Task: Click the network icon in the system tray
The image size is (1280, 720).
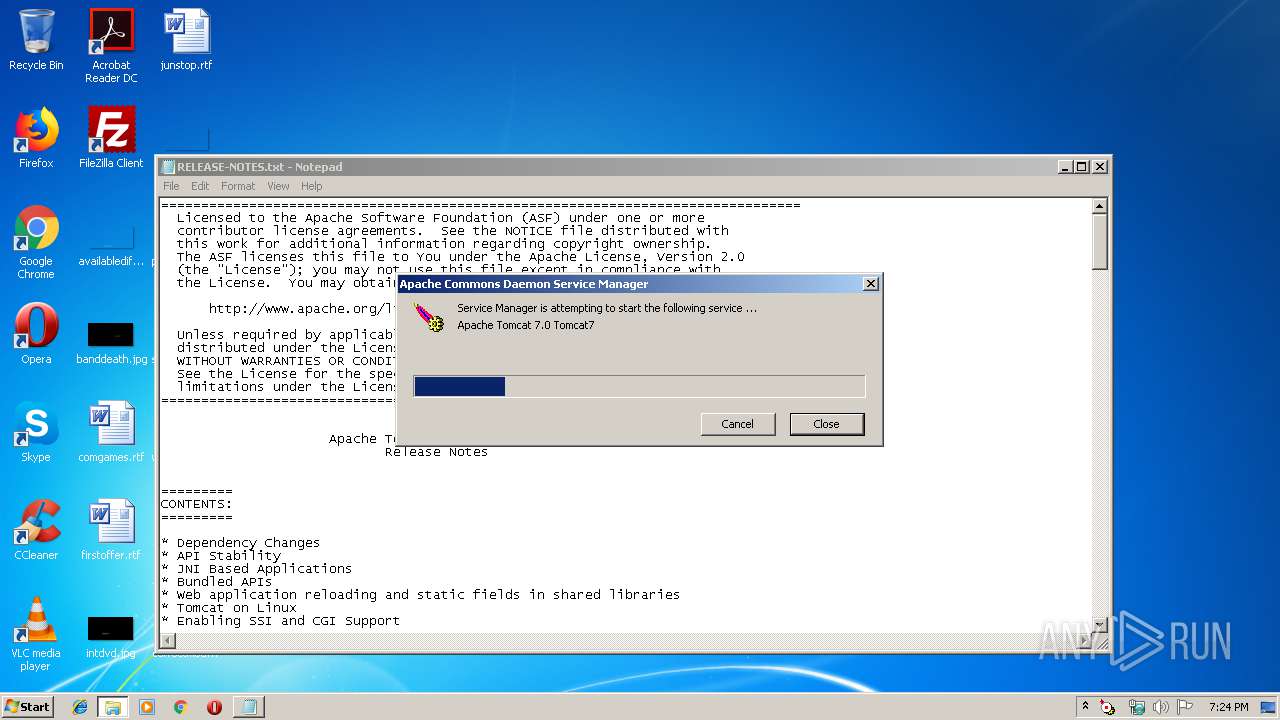Action: click(1136, 707)
